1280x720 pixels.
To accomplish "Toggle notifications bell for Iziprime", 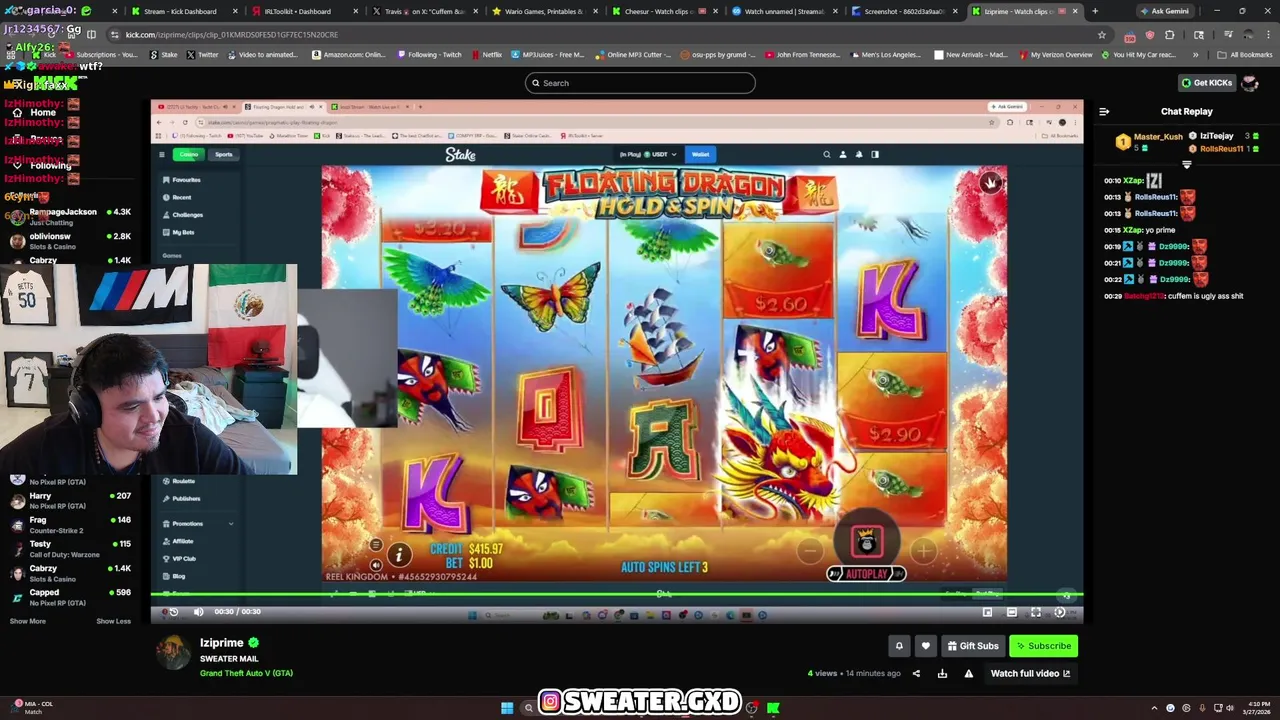I will point(899,646).
